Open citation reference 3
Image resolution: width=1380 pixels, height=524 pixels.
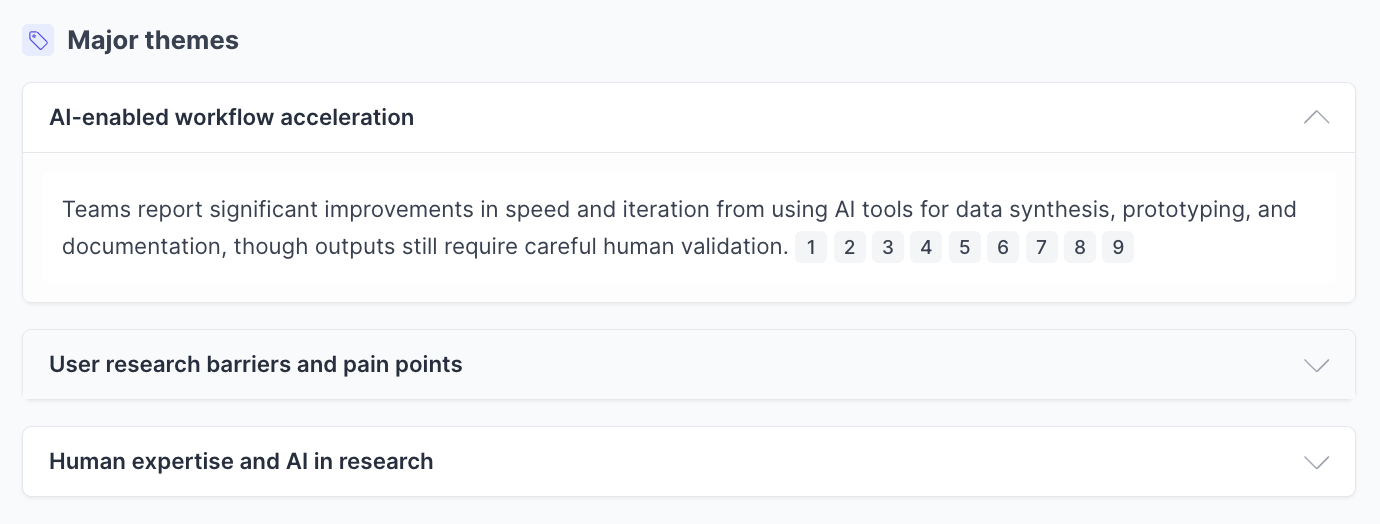point(887,247)
